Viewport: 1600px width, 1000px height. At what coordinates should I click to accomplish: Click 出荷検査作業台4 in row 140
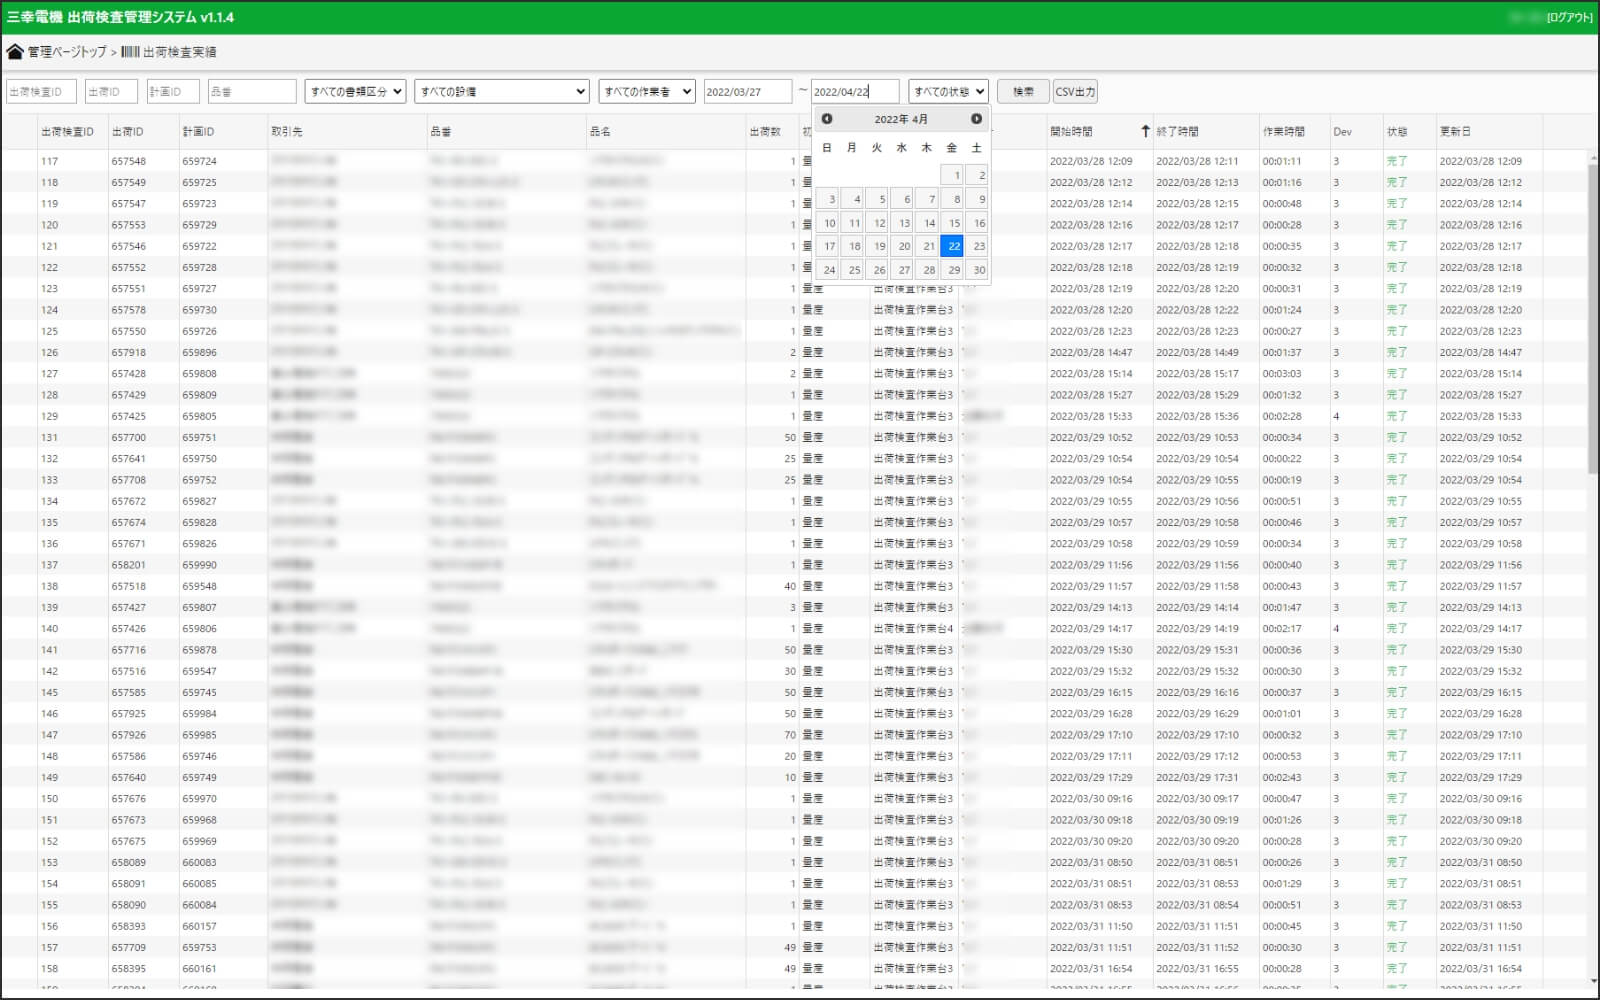pos(913,628)
